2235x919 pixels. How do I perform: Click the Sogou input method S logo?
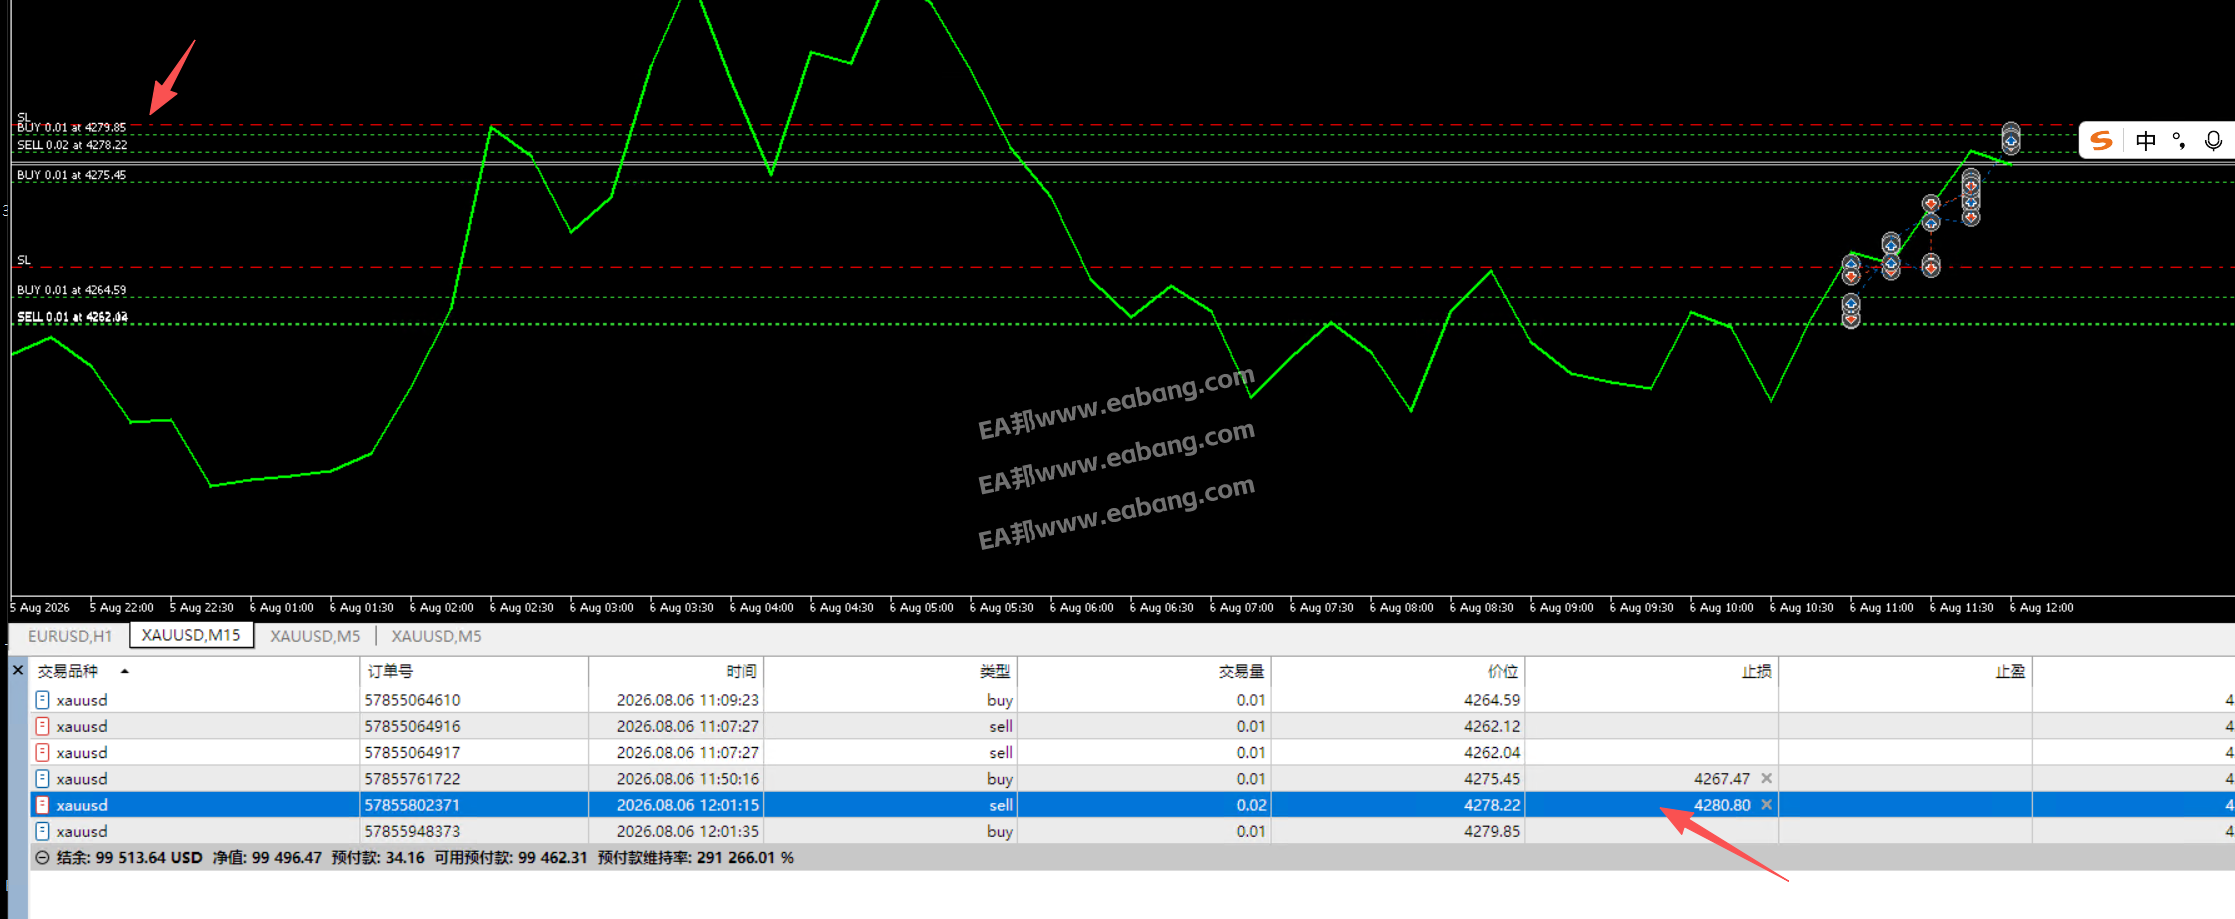[2102, 141]
